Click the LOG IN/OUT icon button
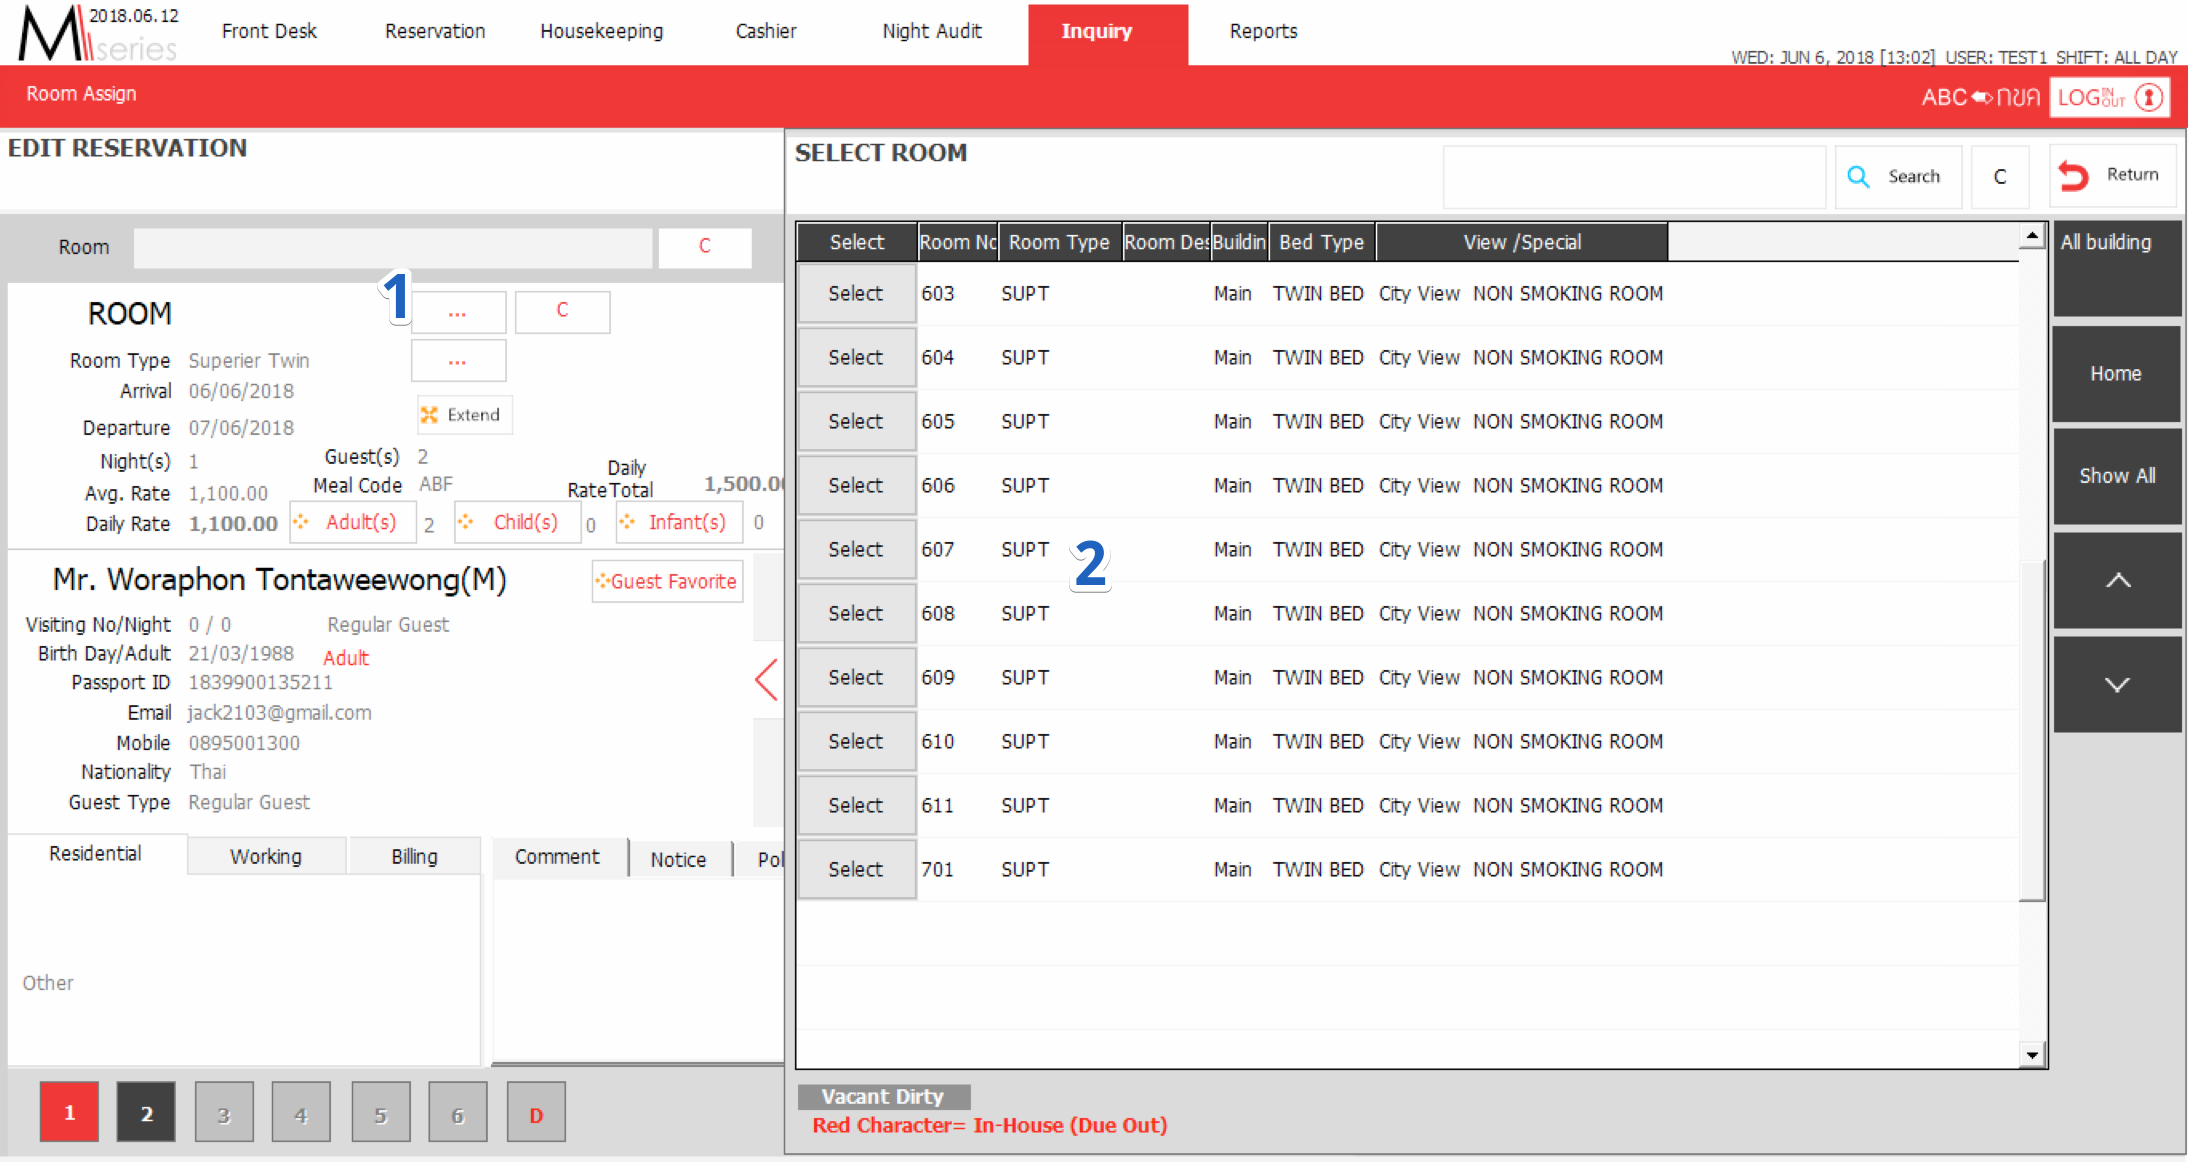The height and width of the screenshot is (1162, 2188). pyautogui.click(x=2109, y=97)
